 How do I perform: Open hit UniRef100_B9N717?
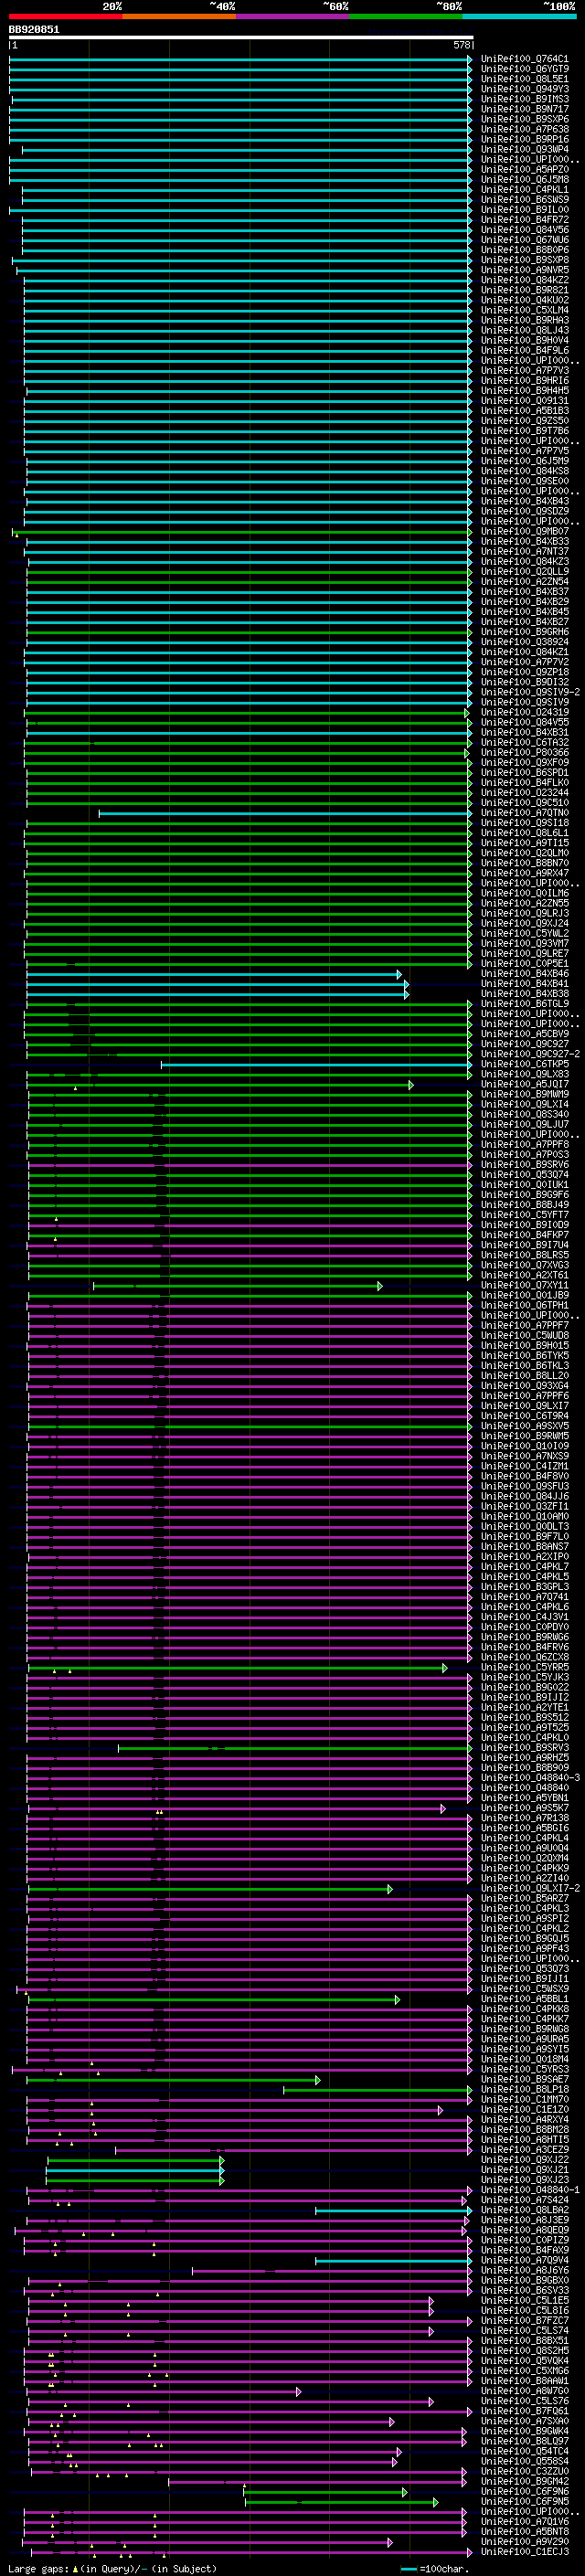[x=524, y=109]
